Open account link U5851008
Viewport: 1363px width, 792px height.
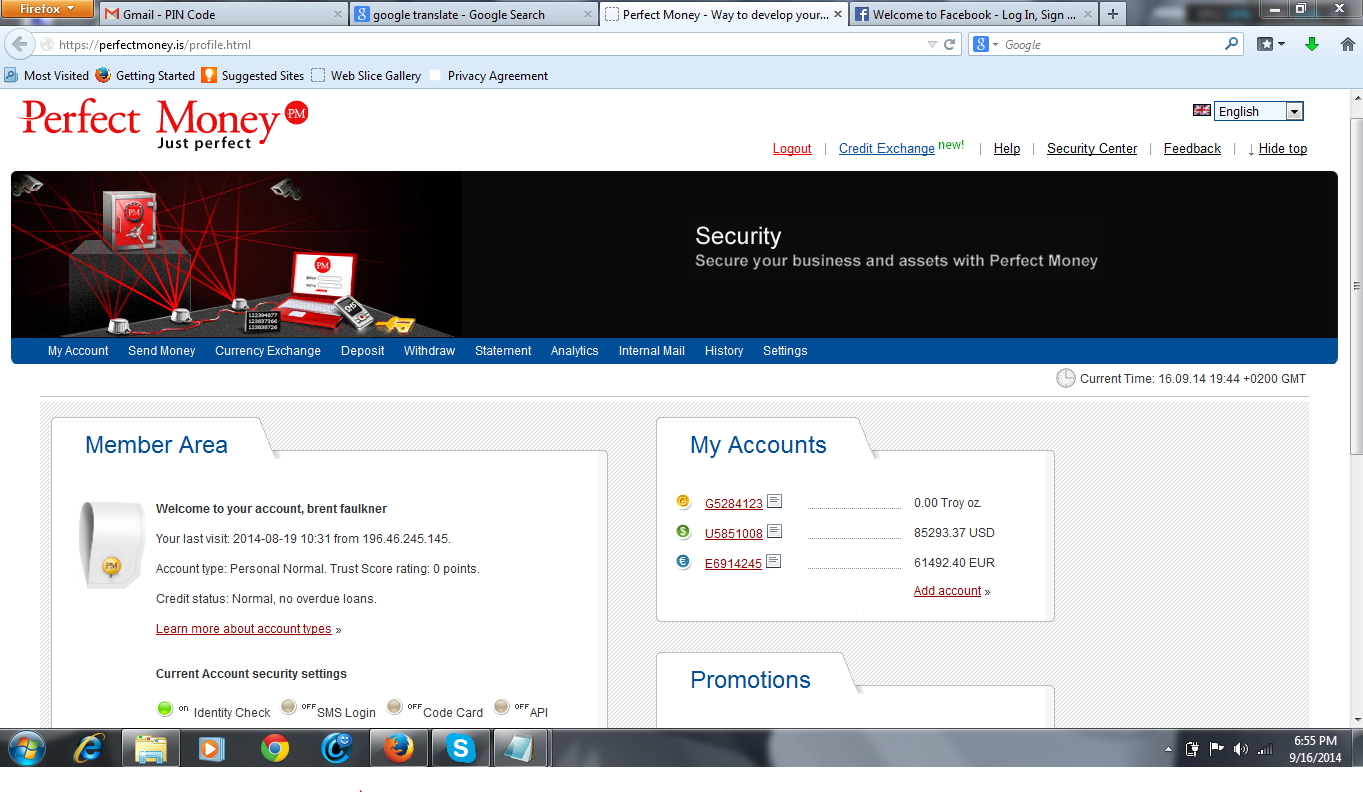coord(734,533)
